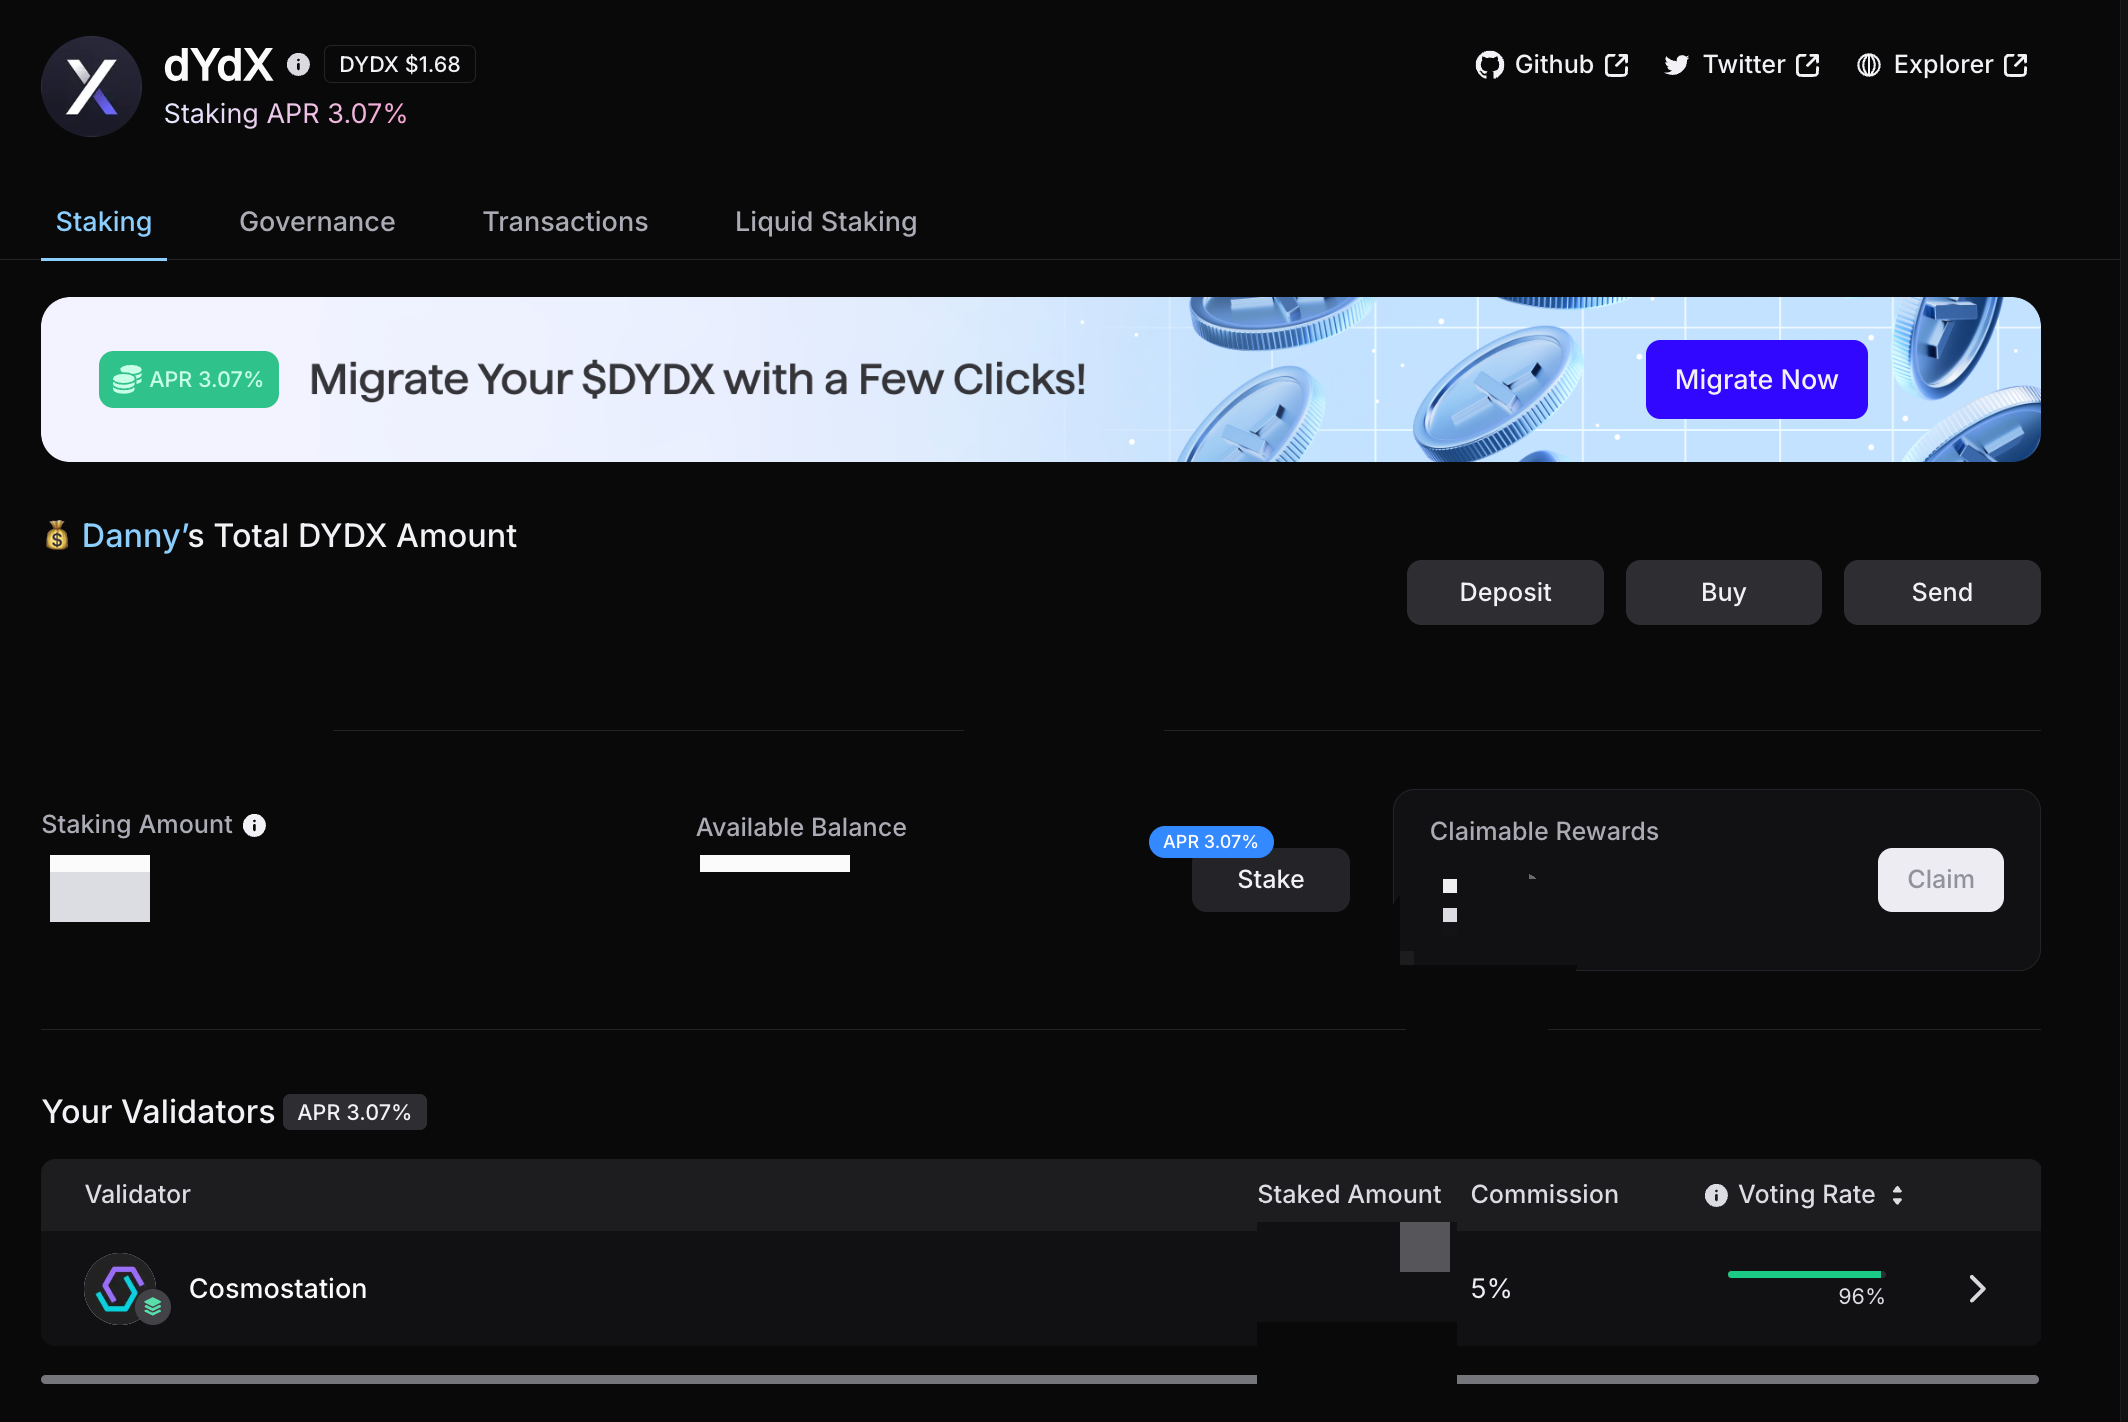The image size is (2128, 1422).
Task: Click the 96% voting rate bar
Action: (x=1805, y=1274)
